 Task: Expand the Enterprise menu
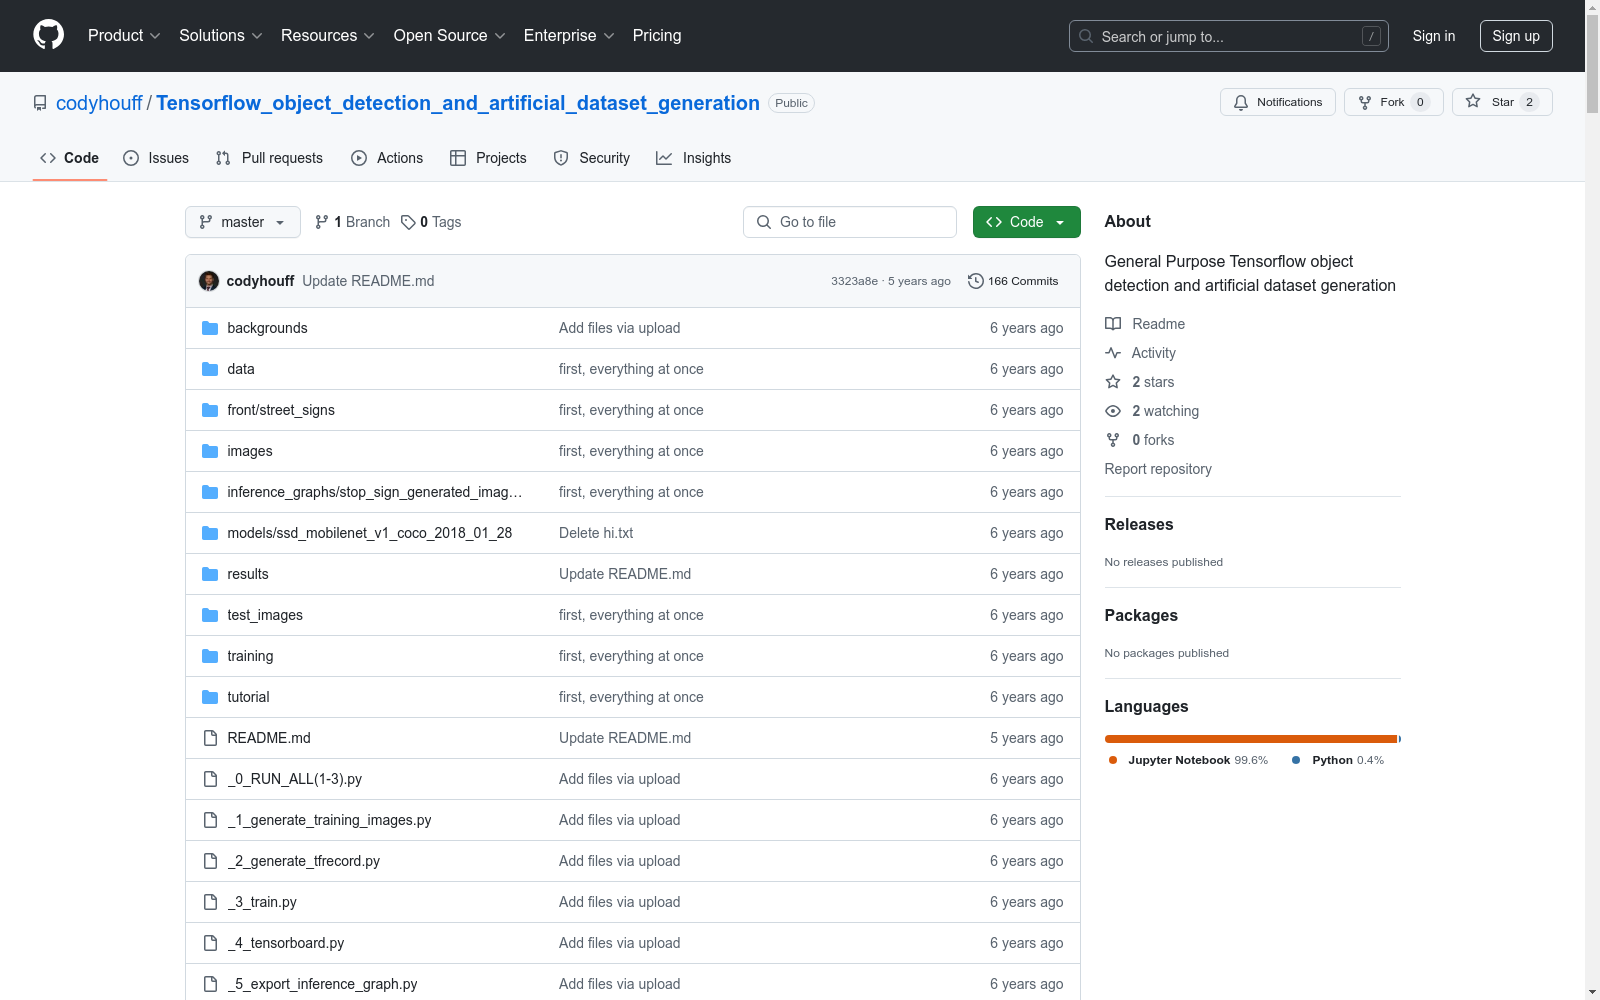(569, 36)
